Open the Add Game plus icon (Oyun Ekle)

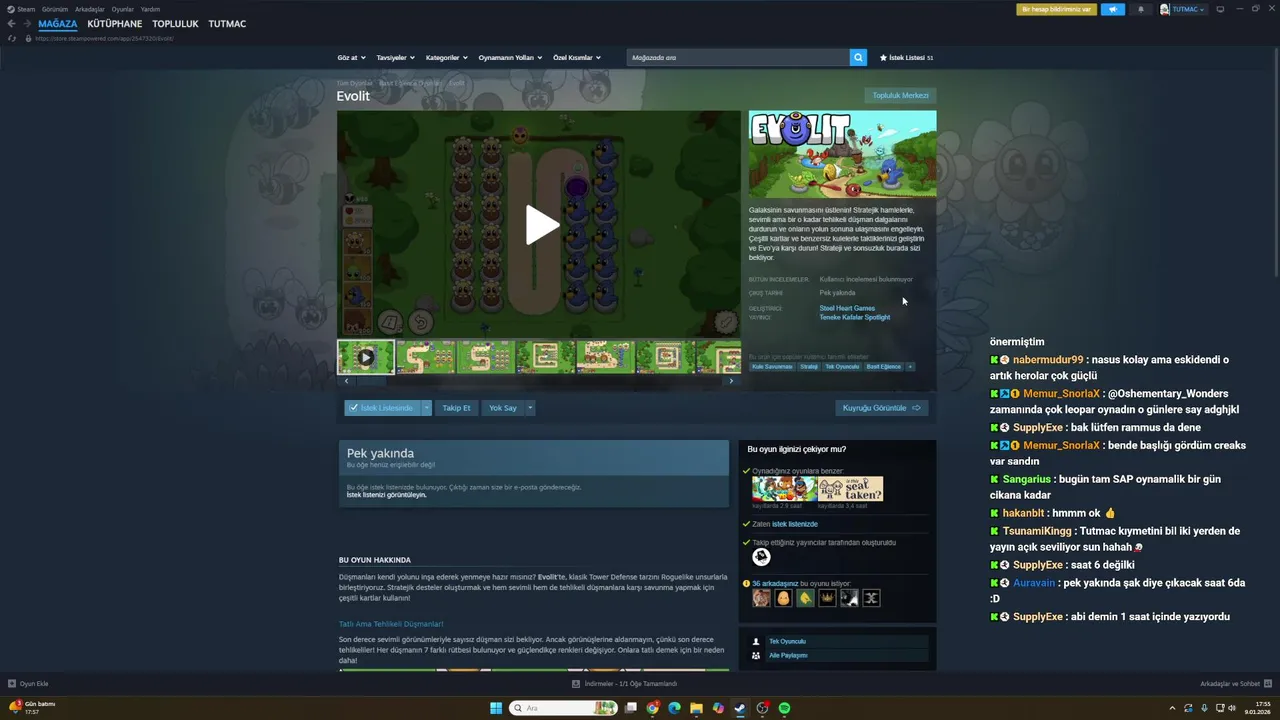[x=12, y=684]
